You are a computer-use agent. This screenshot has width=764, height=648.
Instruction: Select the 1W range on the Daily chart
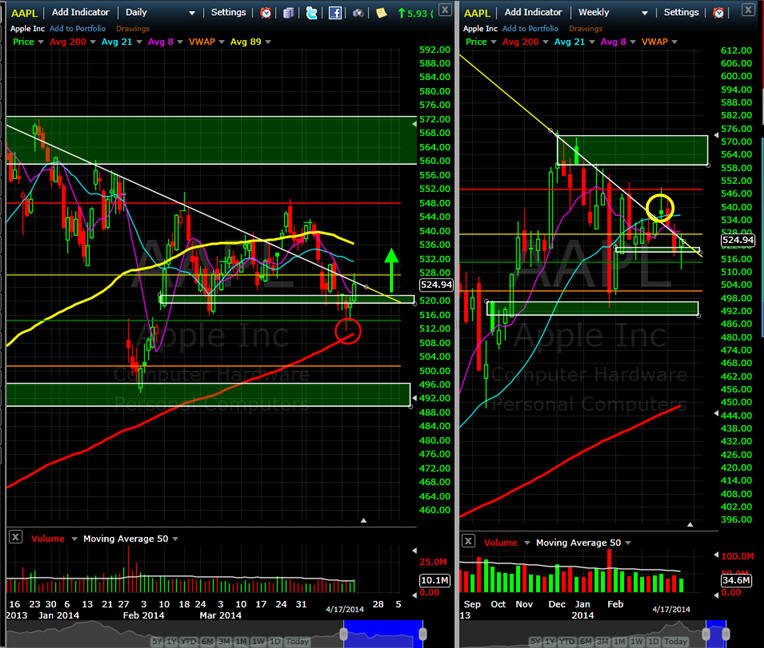tap(258, 641)
